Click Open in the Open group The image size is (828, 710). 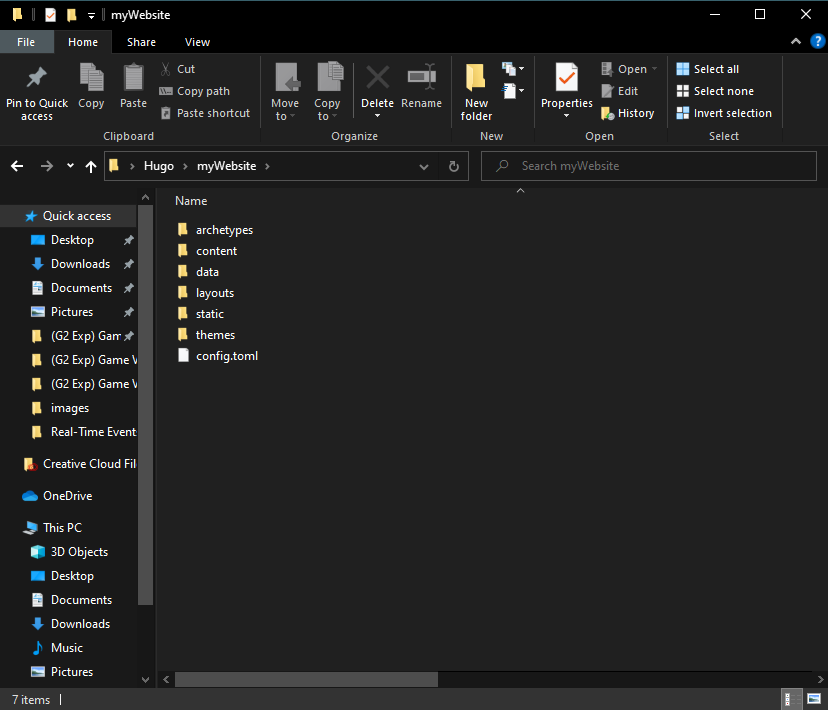pyautogui.click(x=629, y=69)
